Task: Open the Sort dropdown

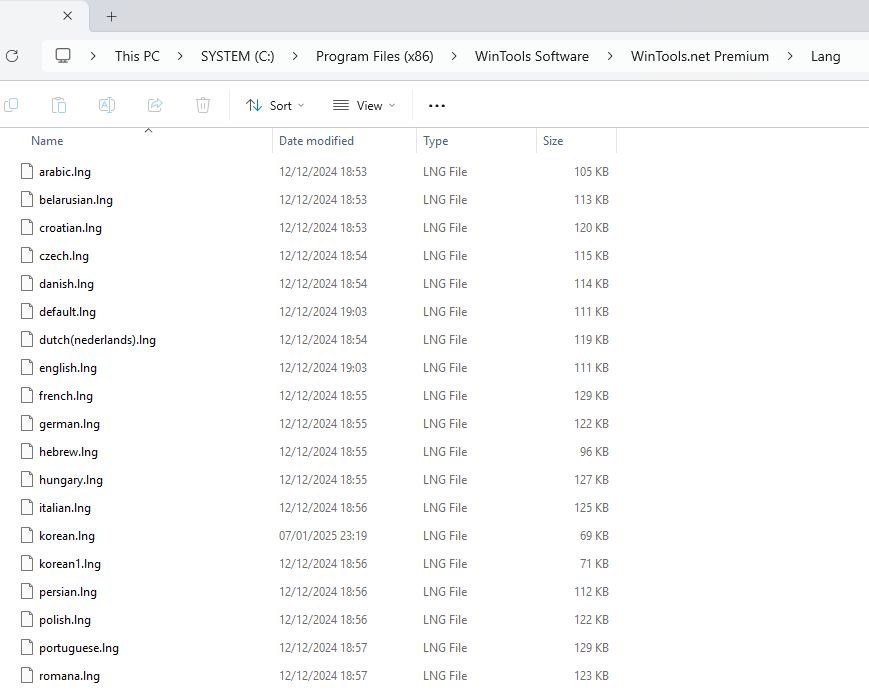Action: coord(274,105)
